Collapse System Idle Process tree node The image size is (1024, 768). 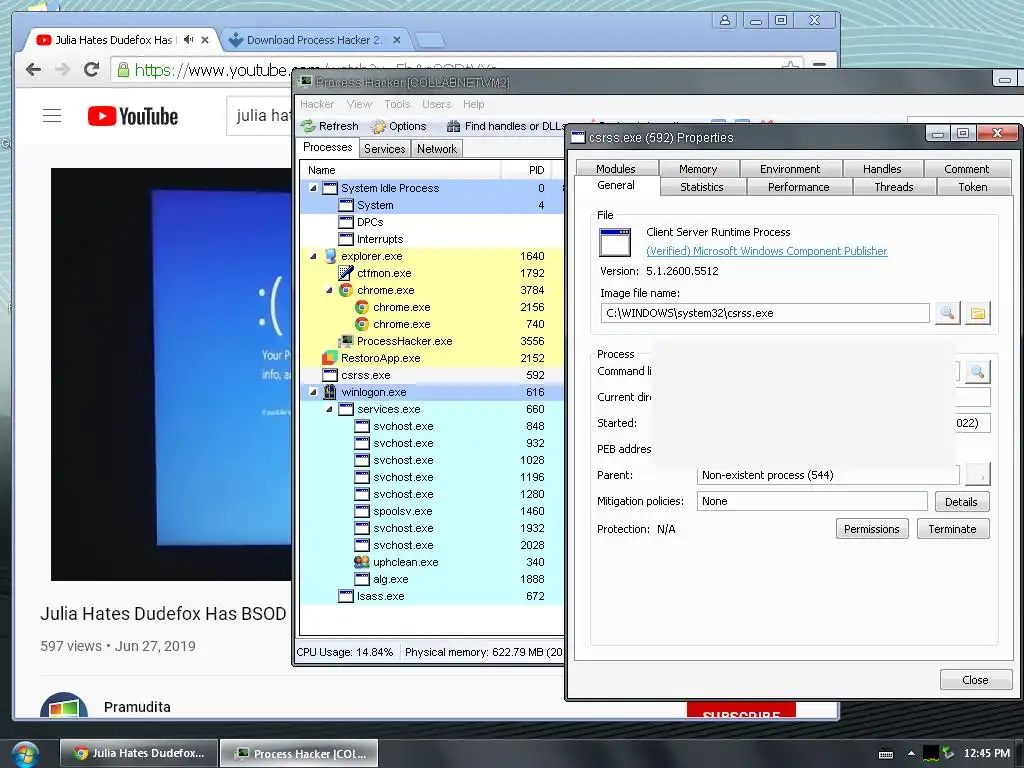coord(313,188)
